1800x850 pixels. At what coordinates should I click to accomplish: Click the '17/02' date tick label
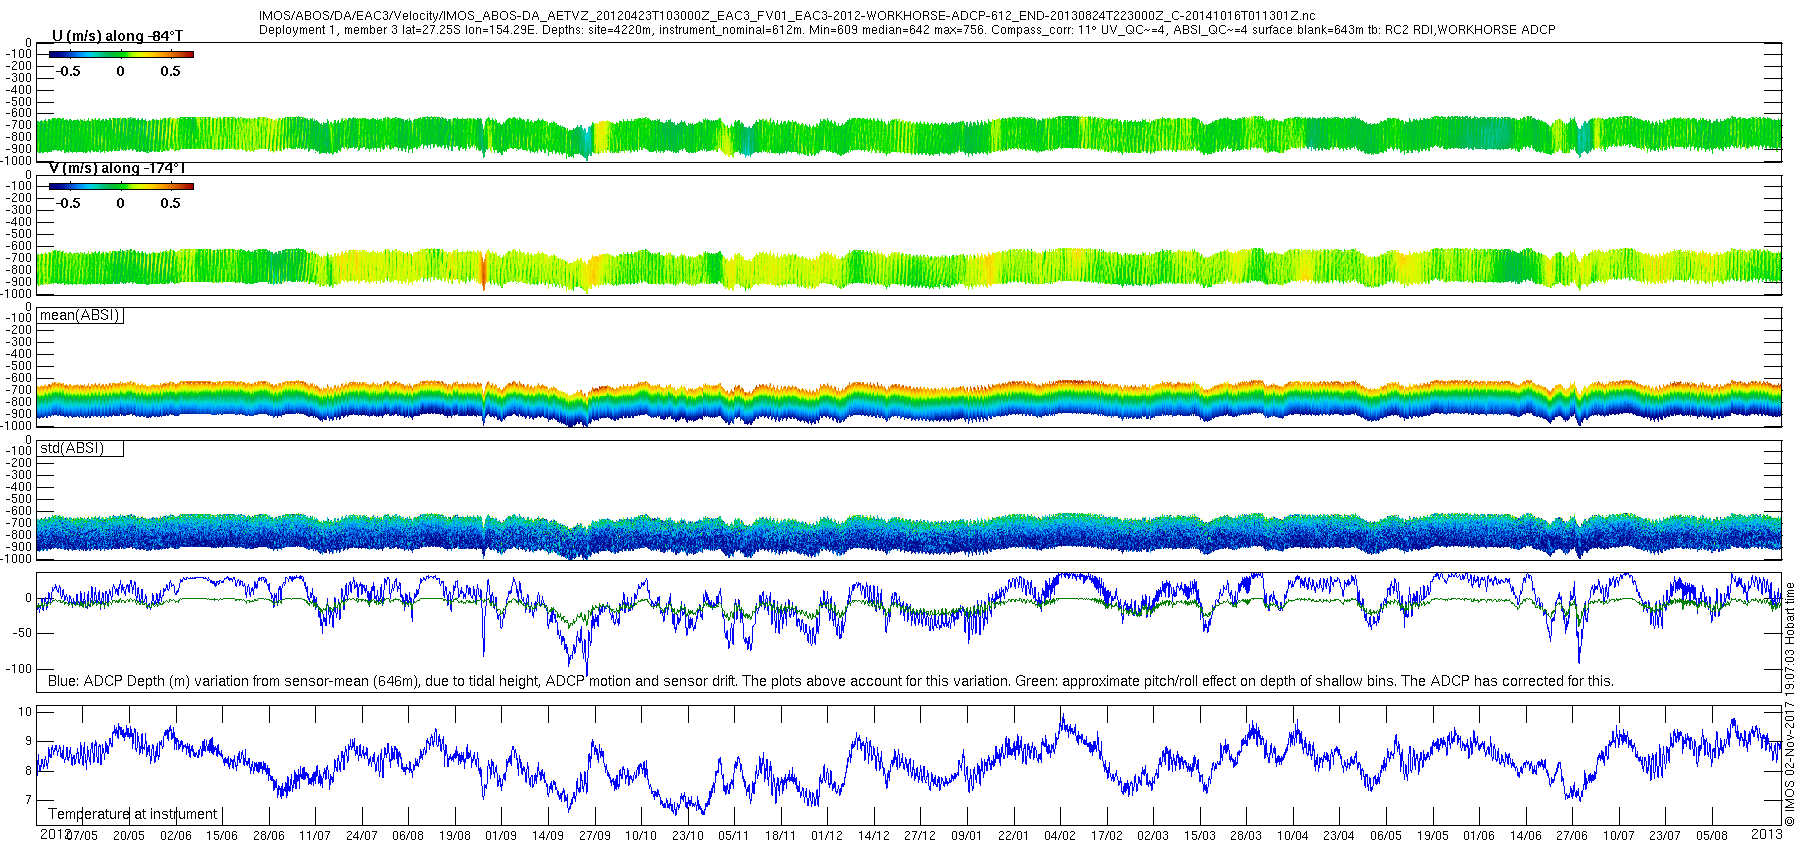tap(1107, 836)
